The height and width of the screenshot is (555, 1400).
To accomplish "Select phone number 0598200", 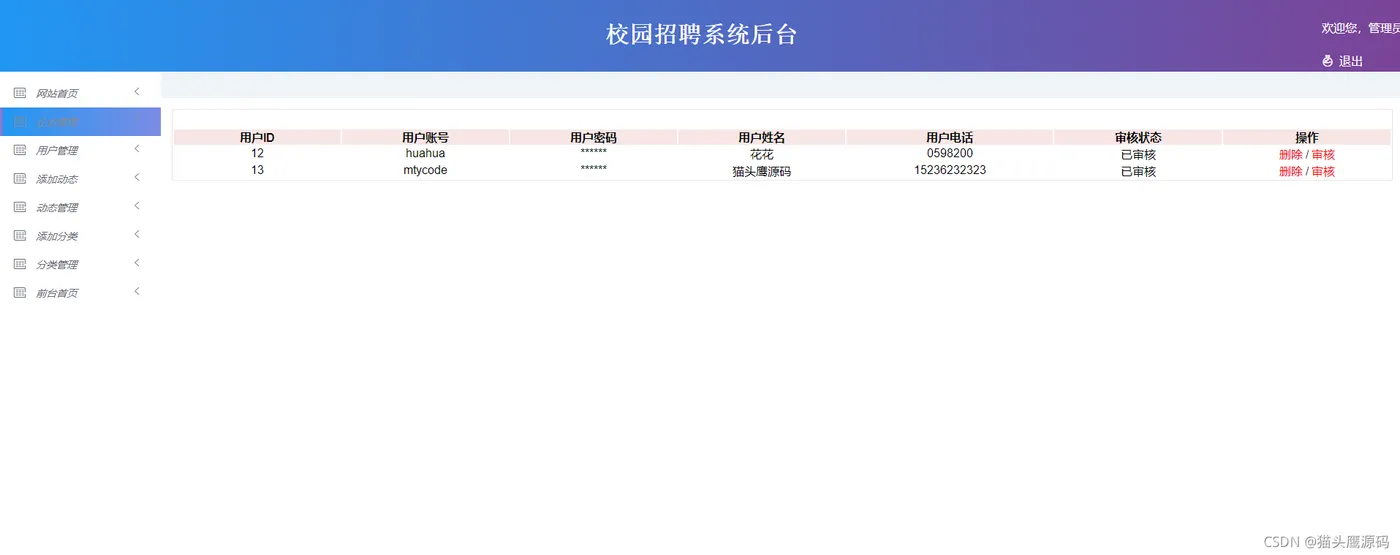I will [x=950, y=153].
